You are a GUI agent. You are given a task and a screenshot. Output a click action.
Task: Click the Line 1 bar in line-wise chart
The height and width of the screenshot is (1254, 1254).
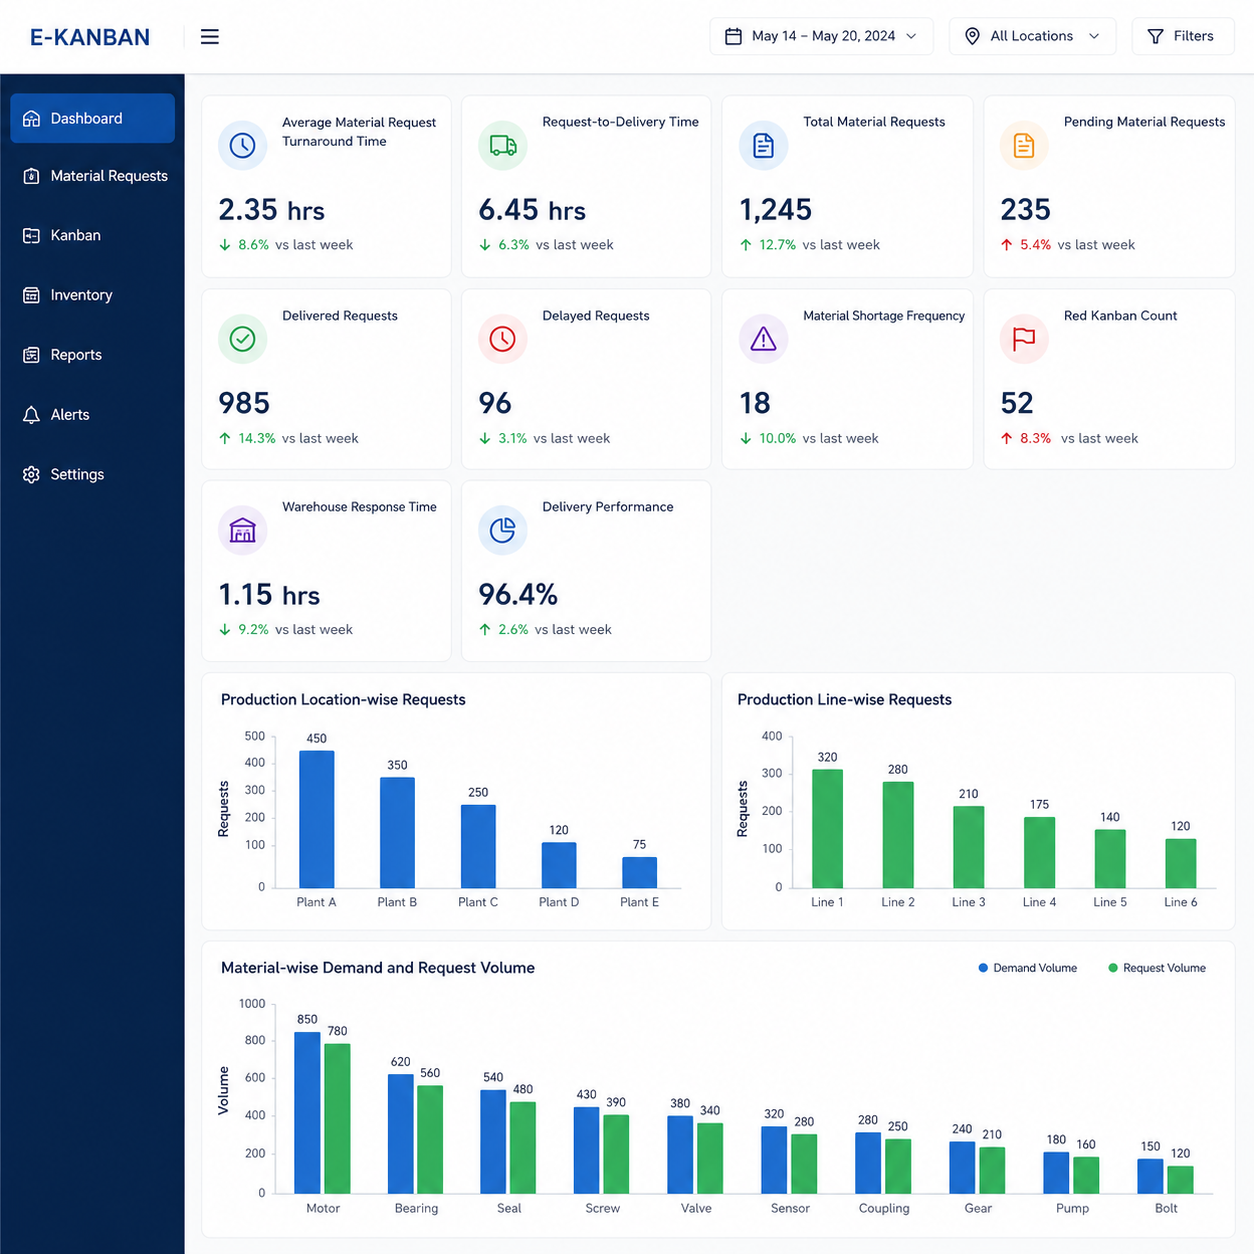click(827, 828)
